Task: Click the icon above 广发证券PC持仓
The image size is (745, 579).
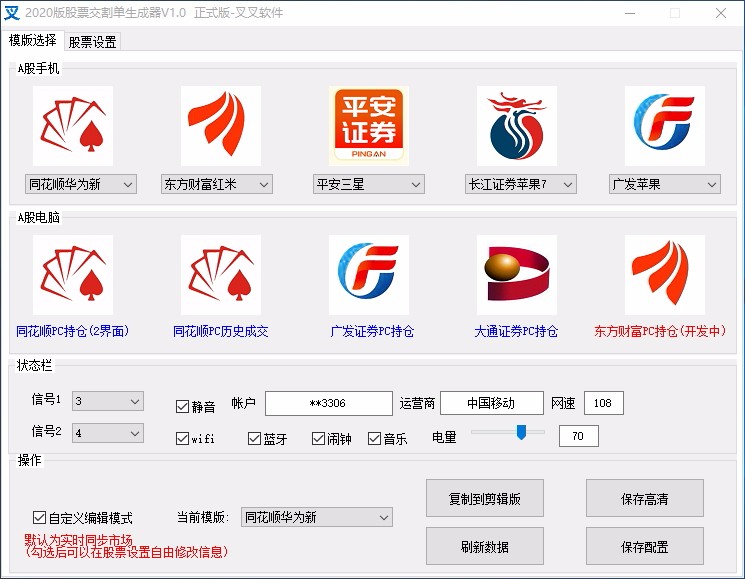Action: [369, 275]
